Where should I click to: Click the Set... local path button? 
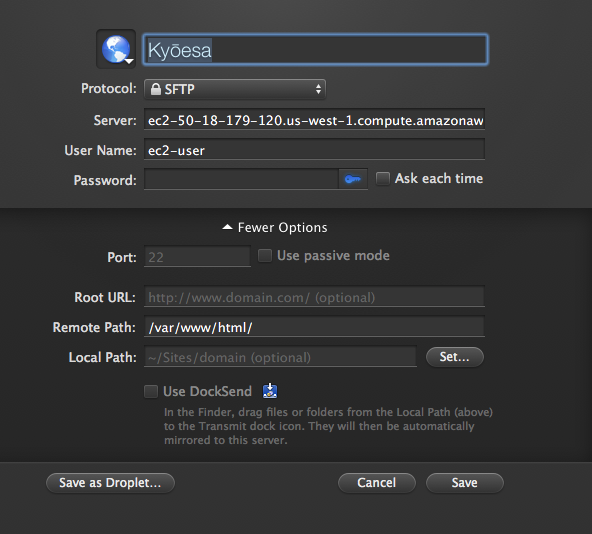point(455,357)
